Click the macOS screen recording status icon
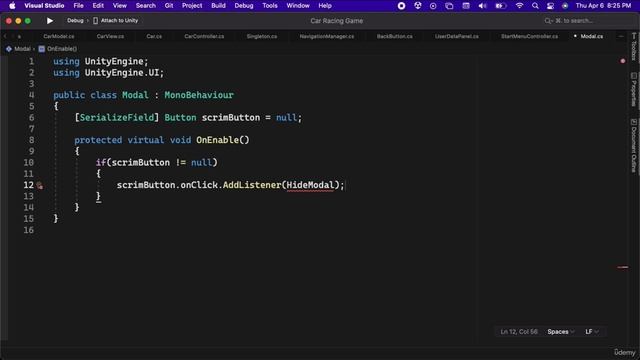Viewport: 640px width, 360px height. pyautogui.click(x=401, y=6)
